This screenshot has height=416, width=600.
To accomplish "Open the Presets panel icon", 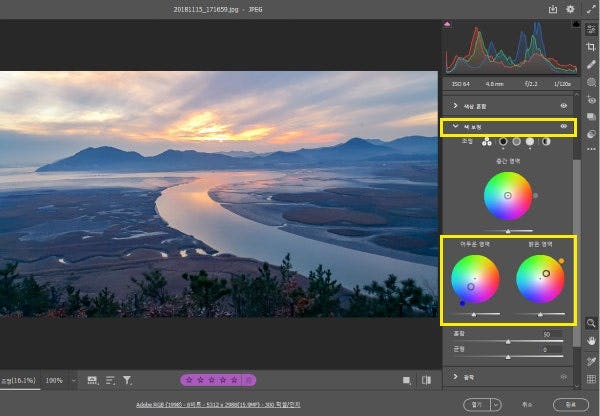I will (591, 134).
